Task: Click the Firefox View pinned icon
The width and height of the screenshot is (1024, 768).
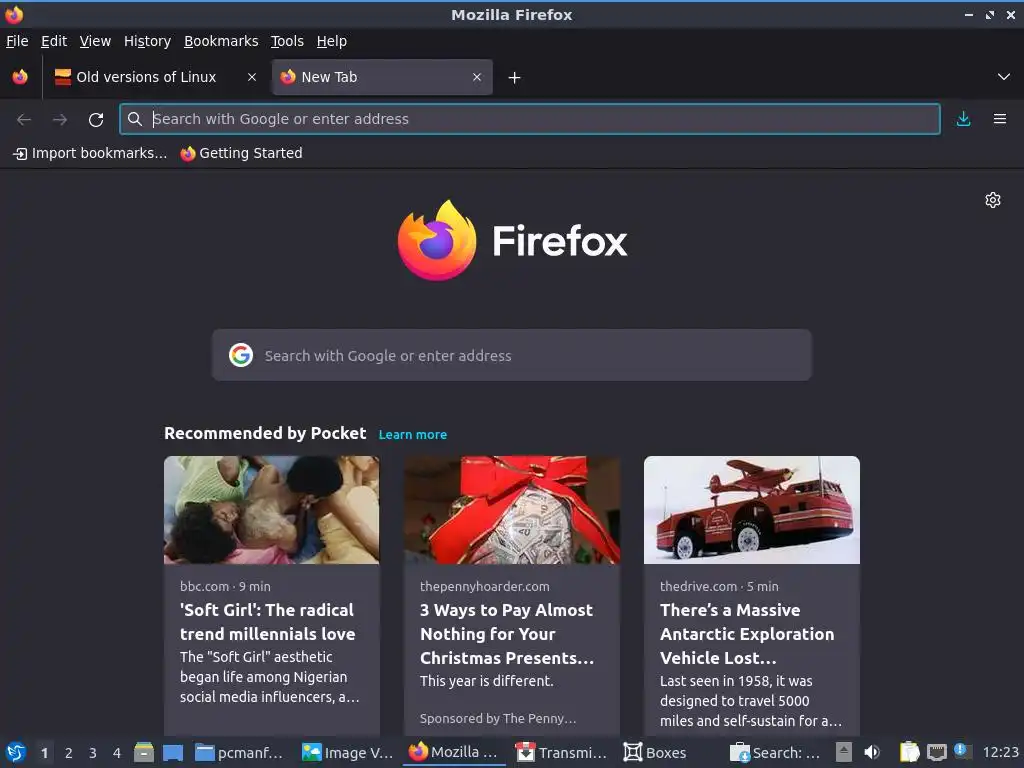Action: click(x=20, y=77)
